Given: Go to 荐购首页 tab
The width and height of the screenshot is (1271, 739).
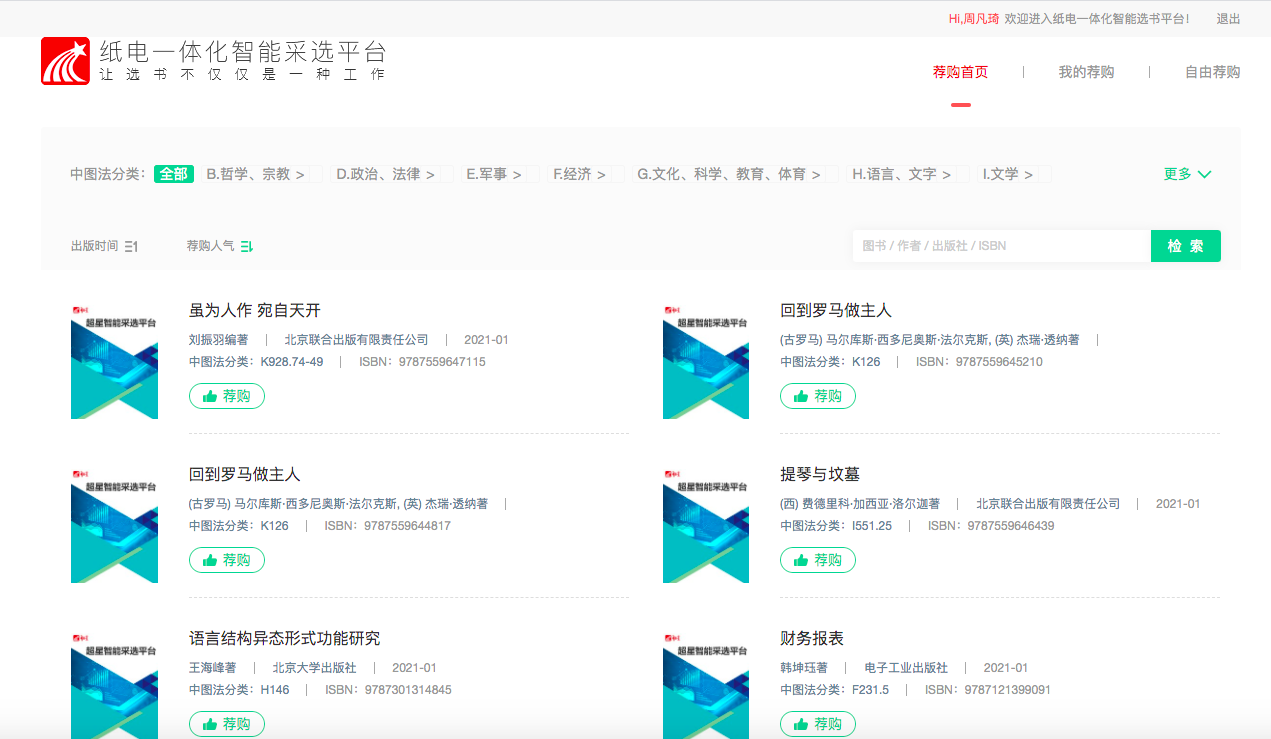Looking at the screenshot, I should pyautogui.click(x=960, y=72).
